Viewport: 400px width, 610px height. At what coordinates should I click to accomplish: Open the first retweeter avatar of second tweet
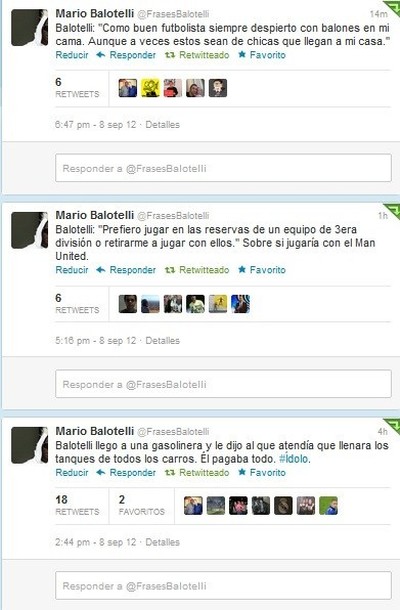128,304
